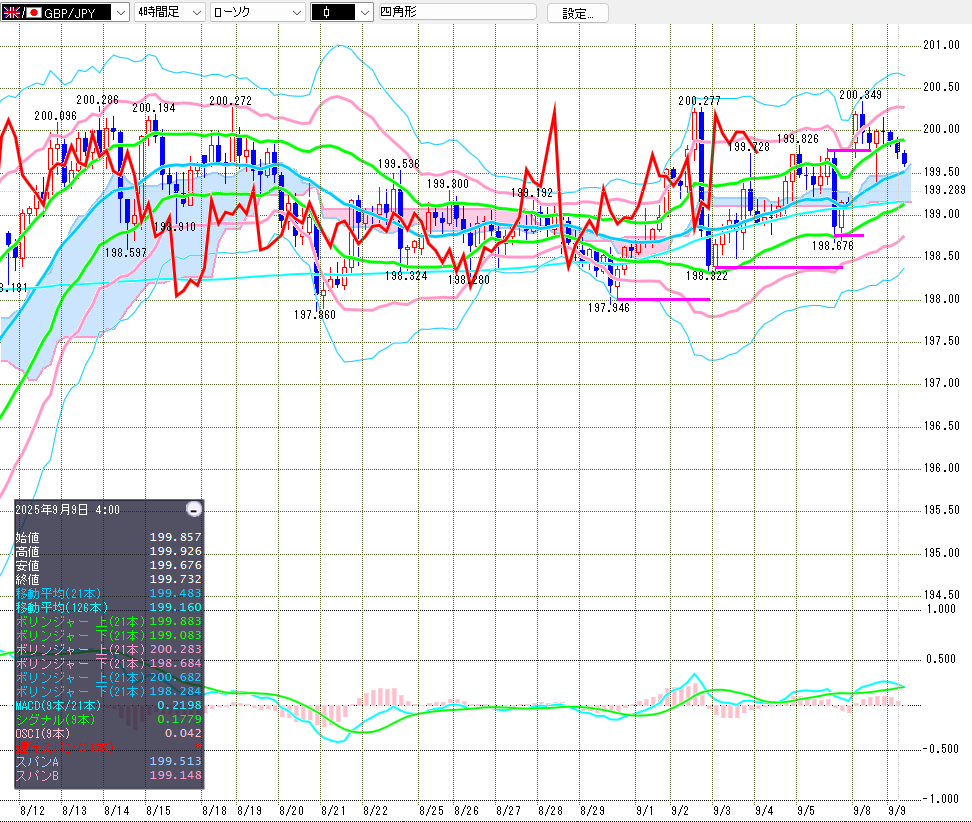Click the 199.826 price label
Screen dimensions: 972x822
click(x=798, y=139)
